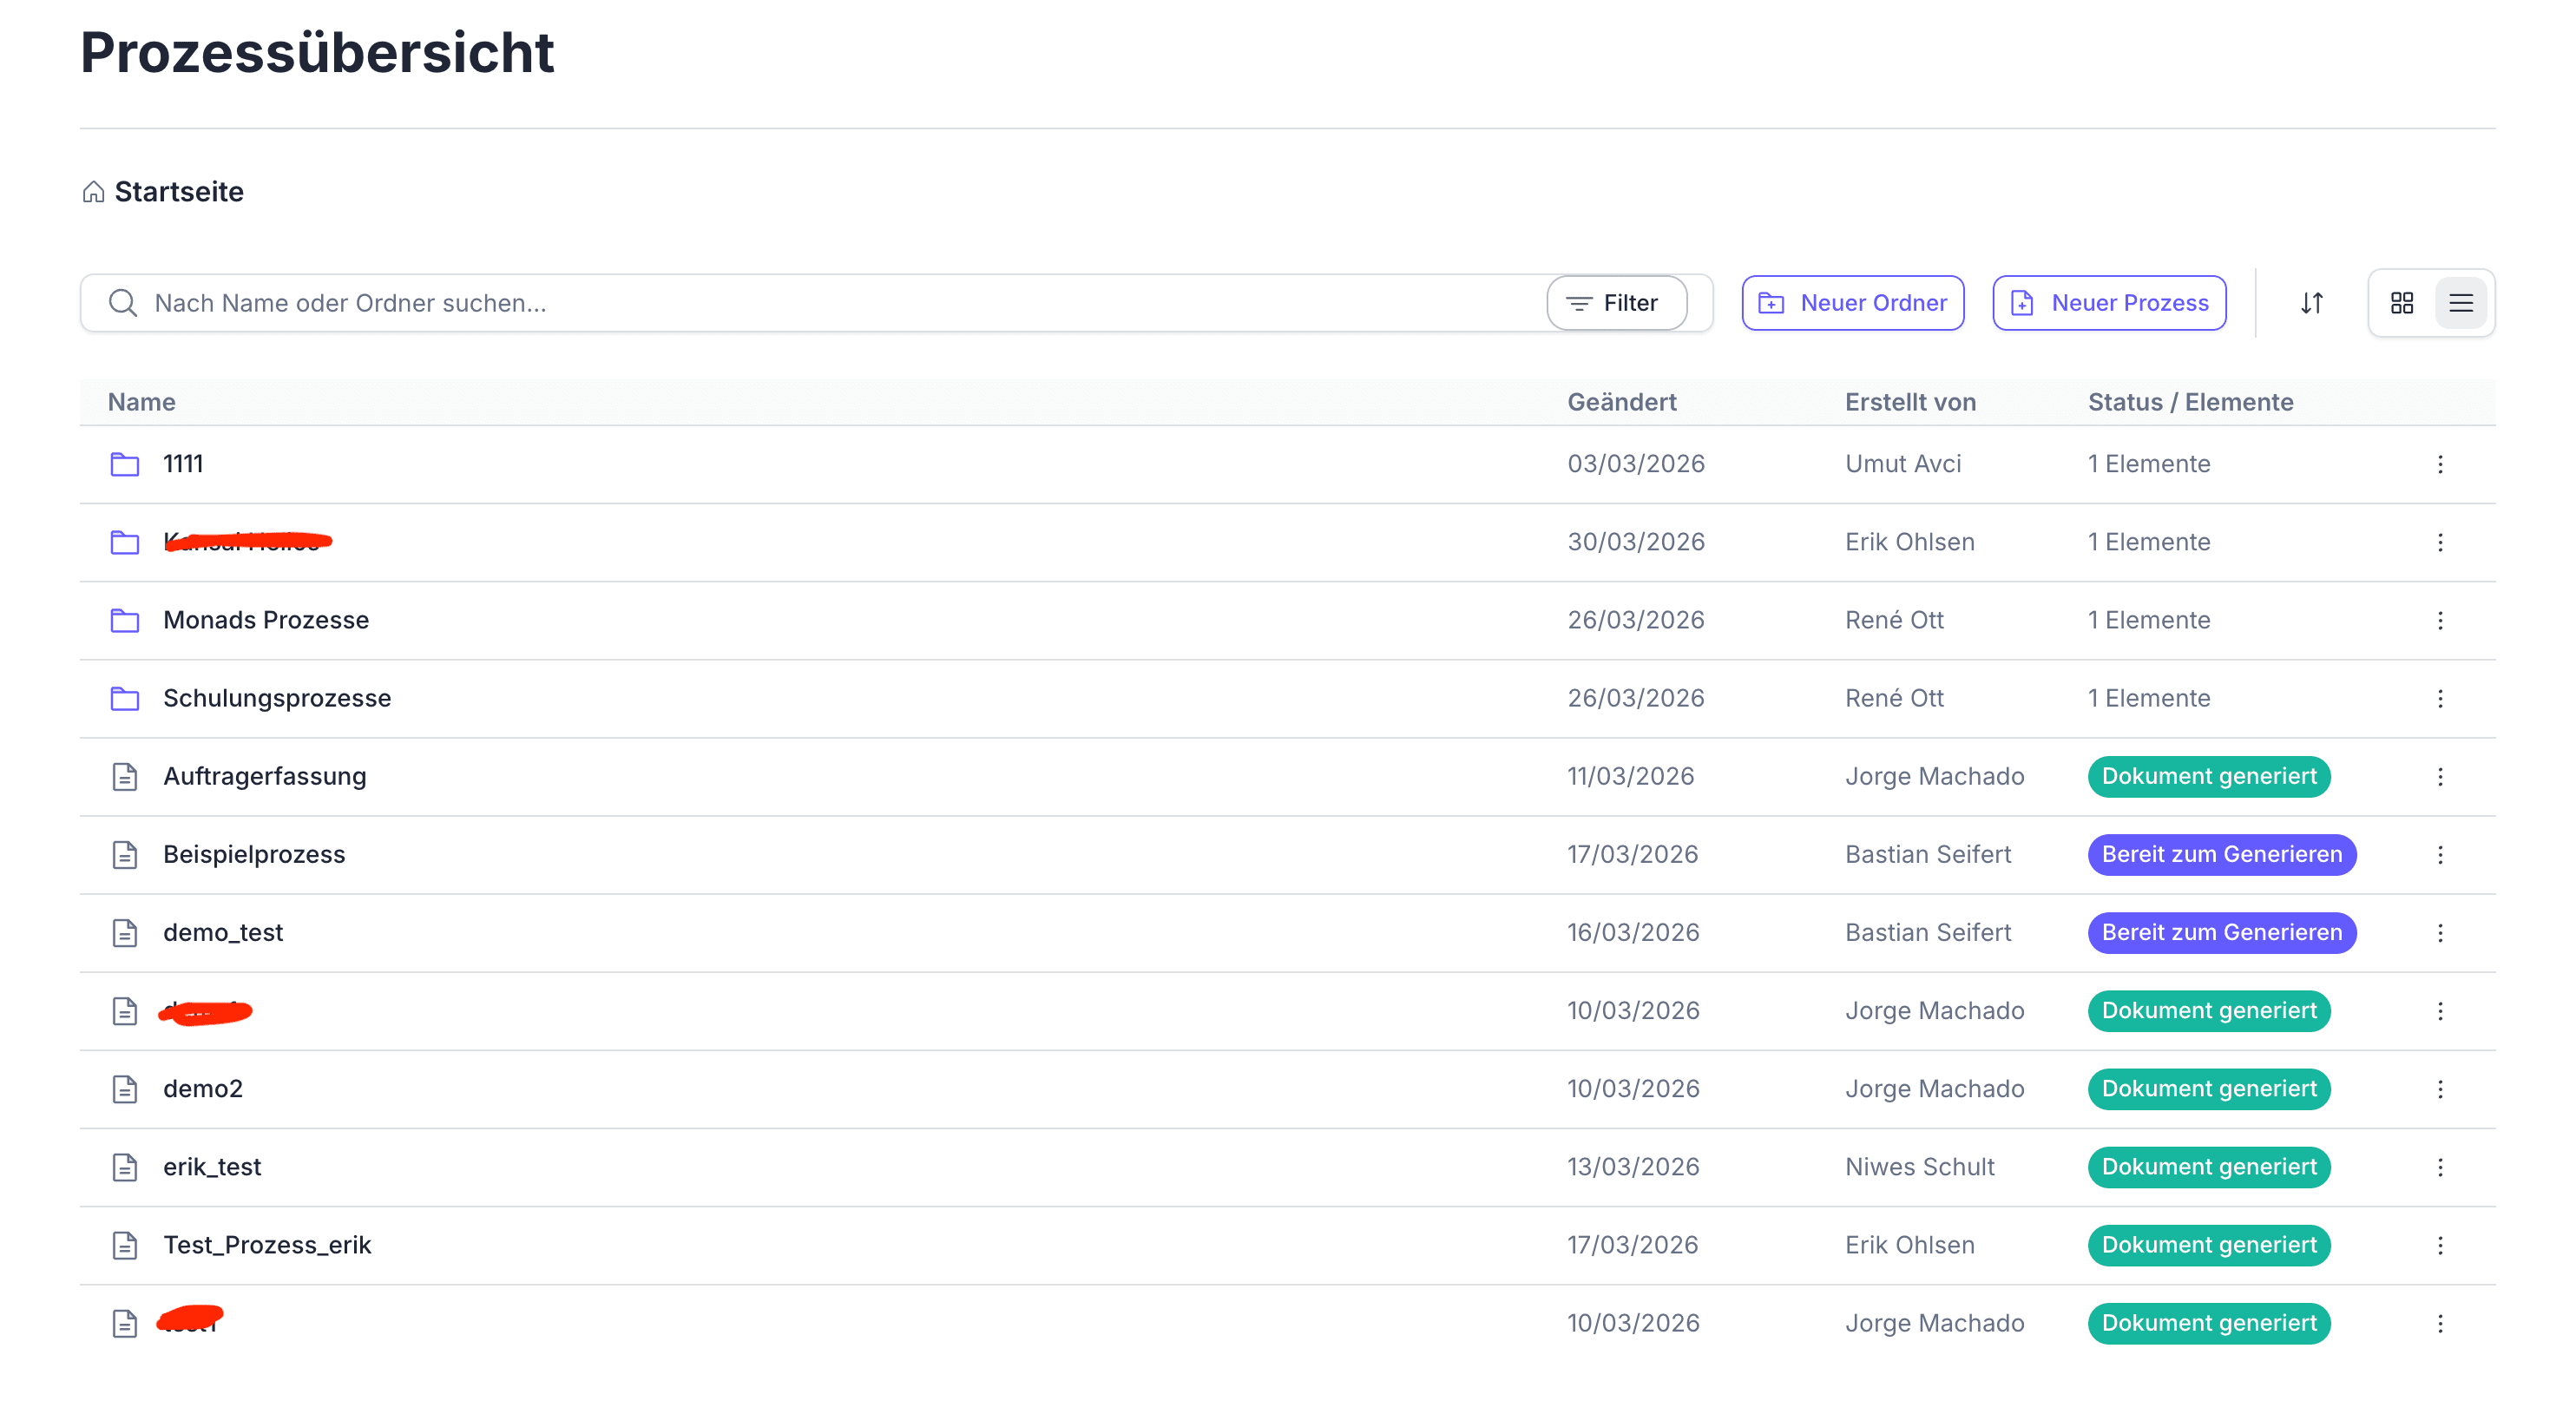Click the search magnifier icon

122,303
